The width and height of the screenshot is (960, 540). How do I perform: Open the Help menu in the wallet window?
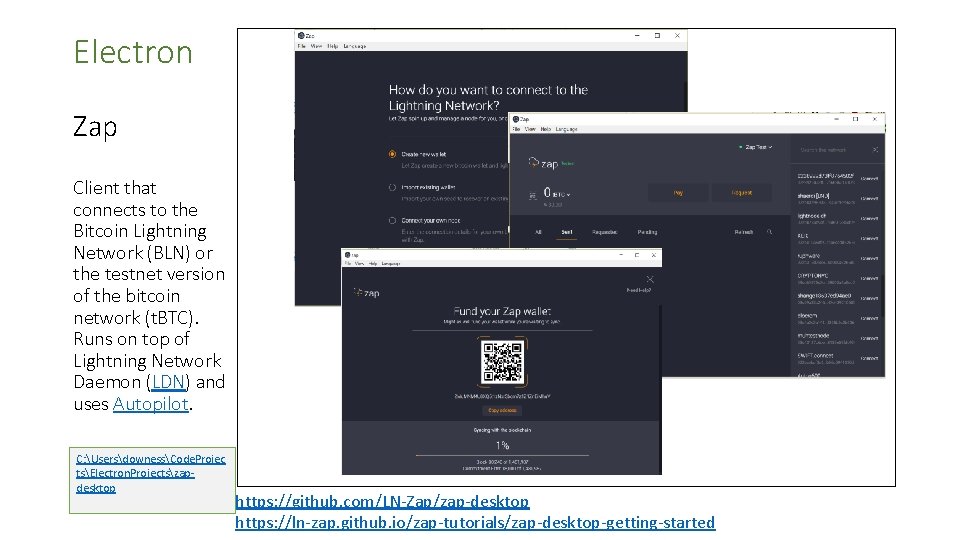click(546, 129)
